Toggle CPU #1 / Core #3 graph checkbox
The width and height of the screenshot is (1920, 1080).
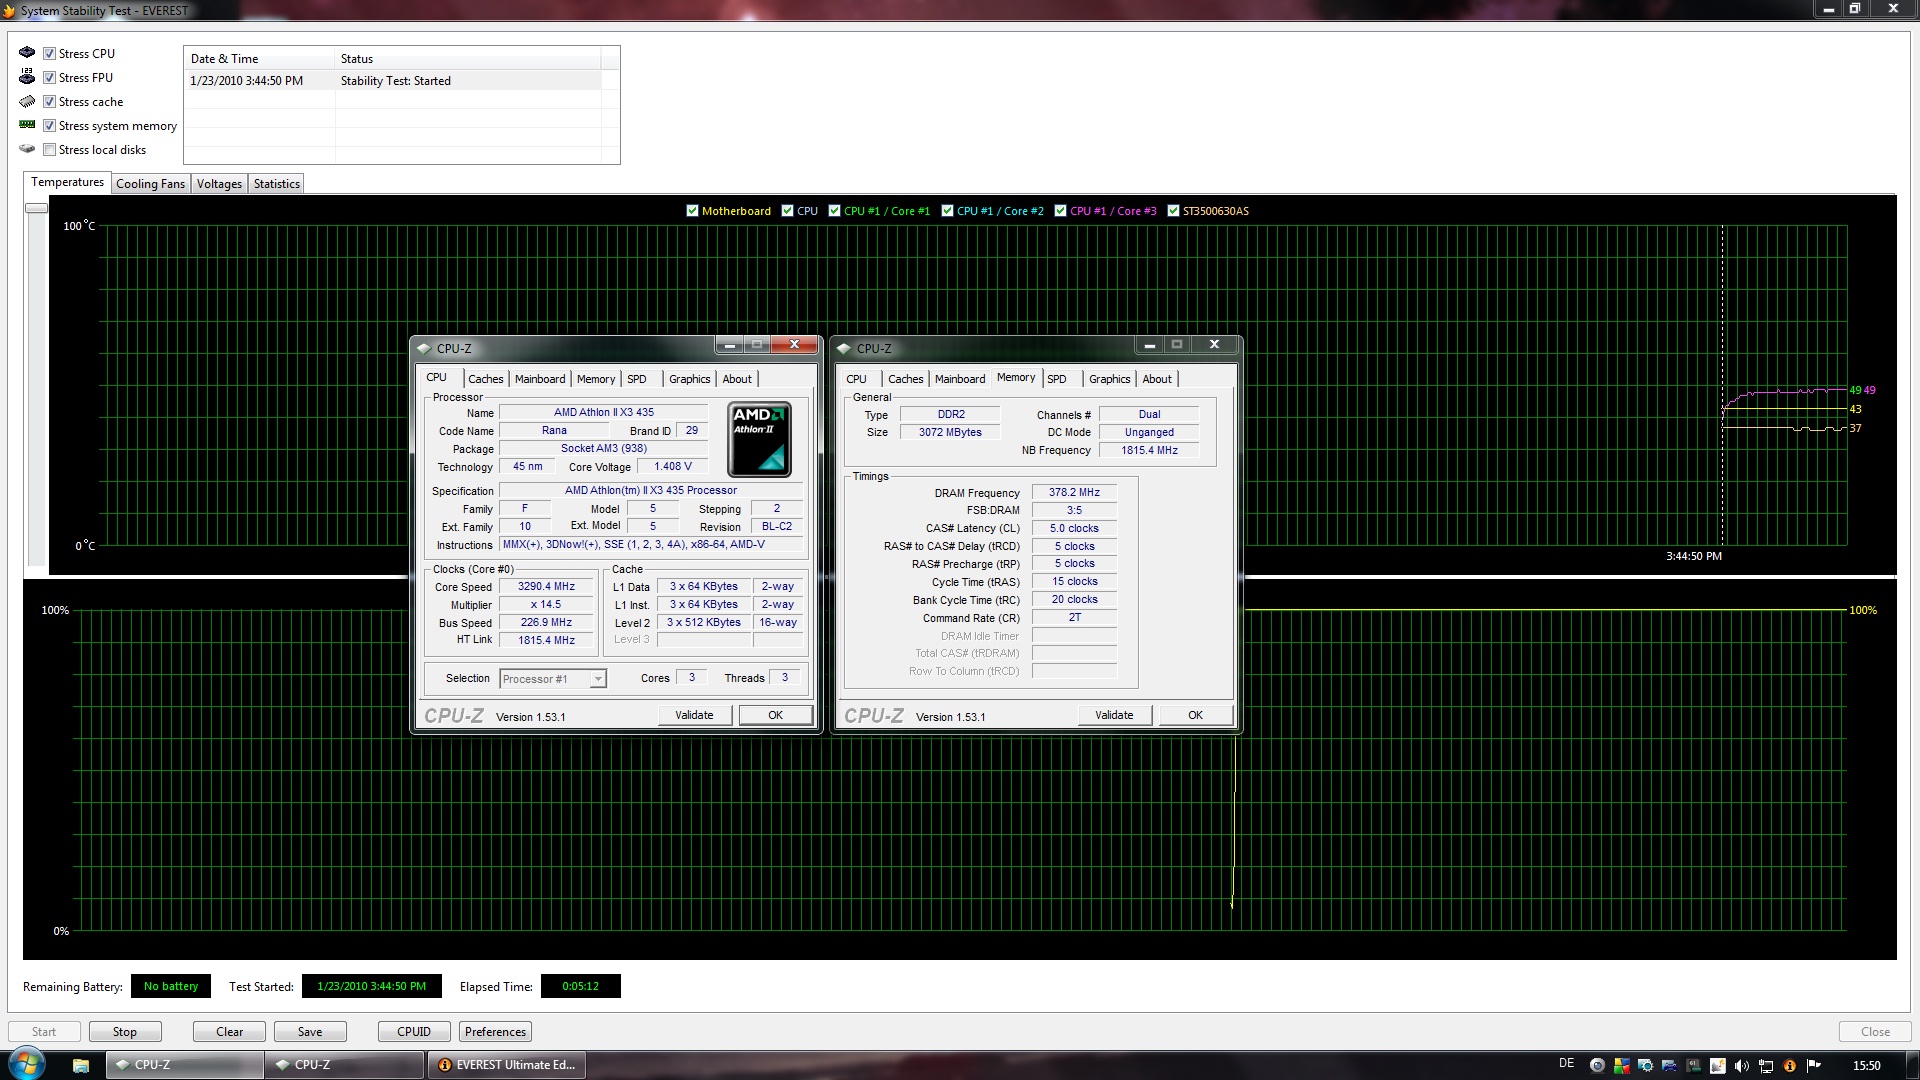tap(1060, 210)
